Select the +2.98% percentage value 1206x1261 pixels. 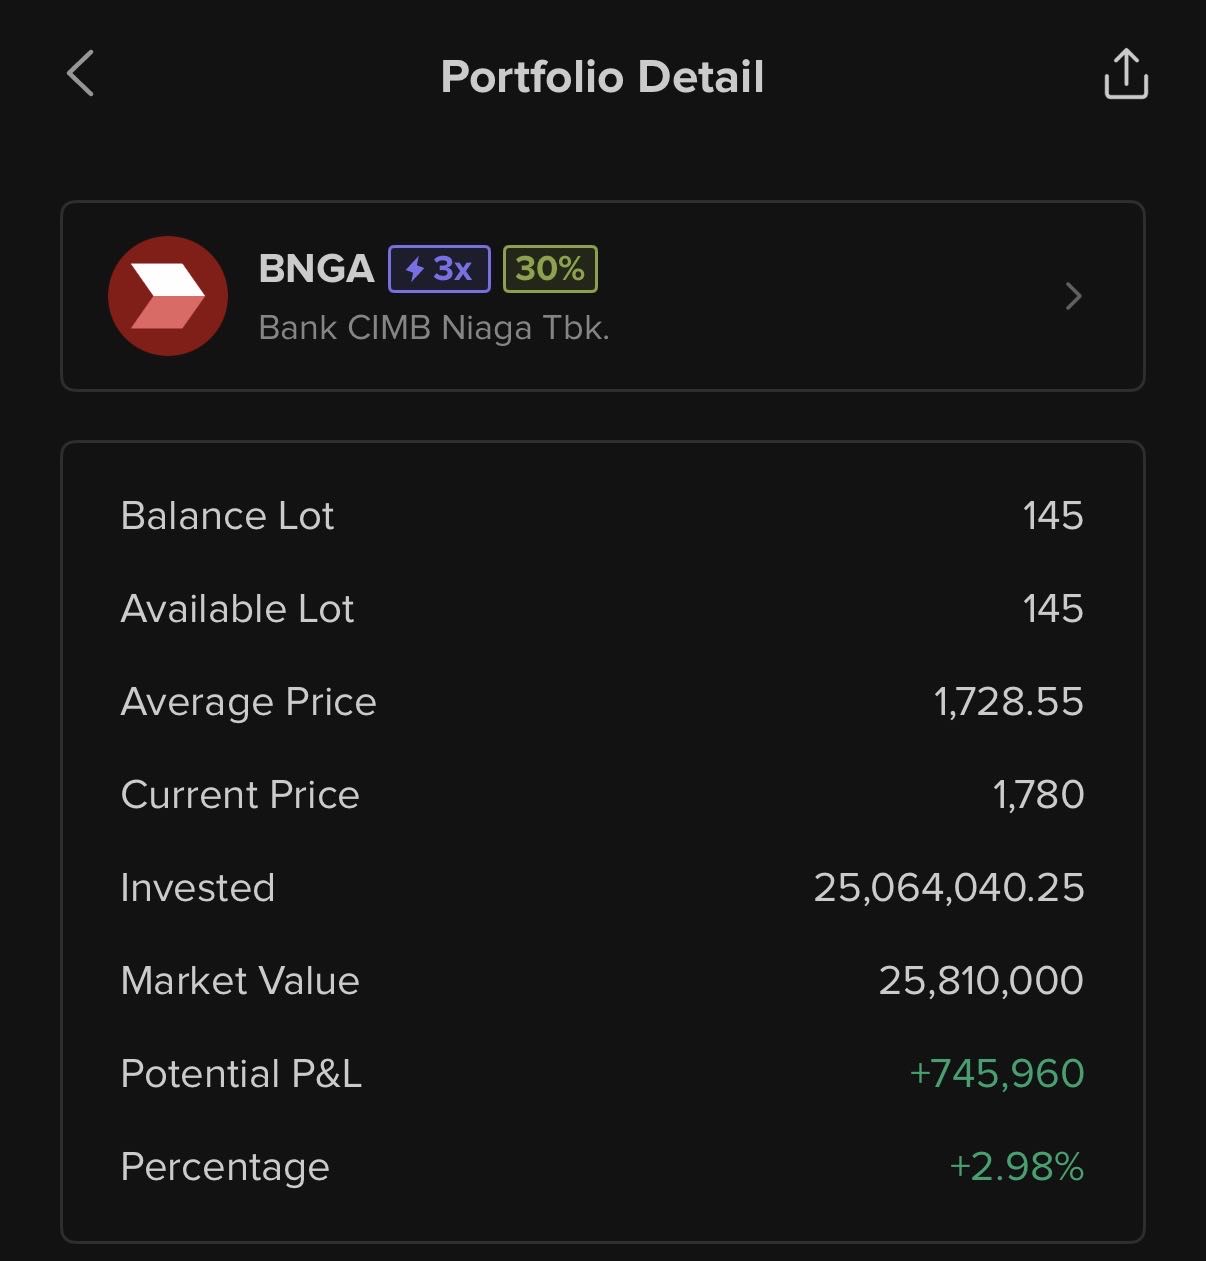1016,1167
